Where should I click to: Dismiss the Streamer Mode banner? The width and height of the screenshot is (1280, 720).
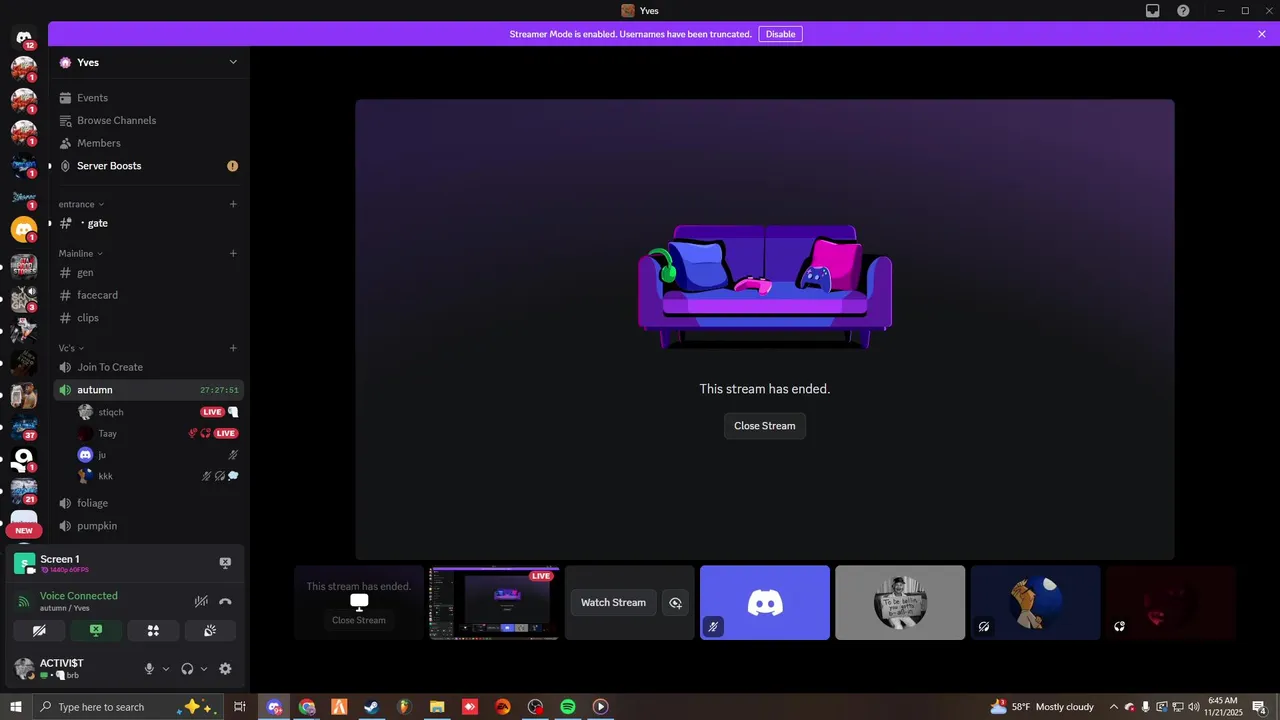(1262, 34)
